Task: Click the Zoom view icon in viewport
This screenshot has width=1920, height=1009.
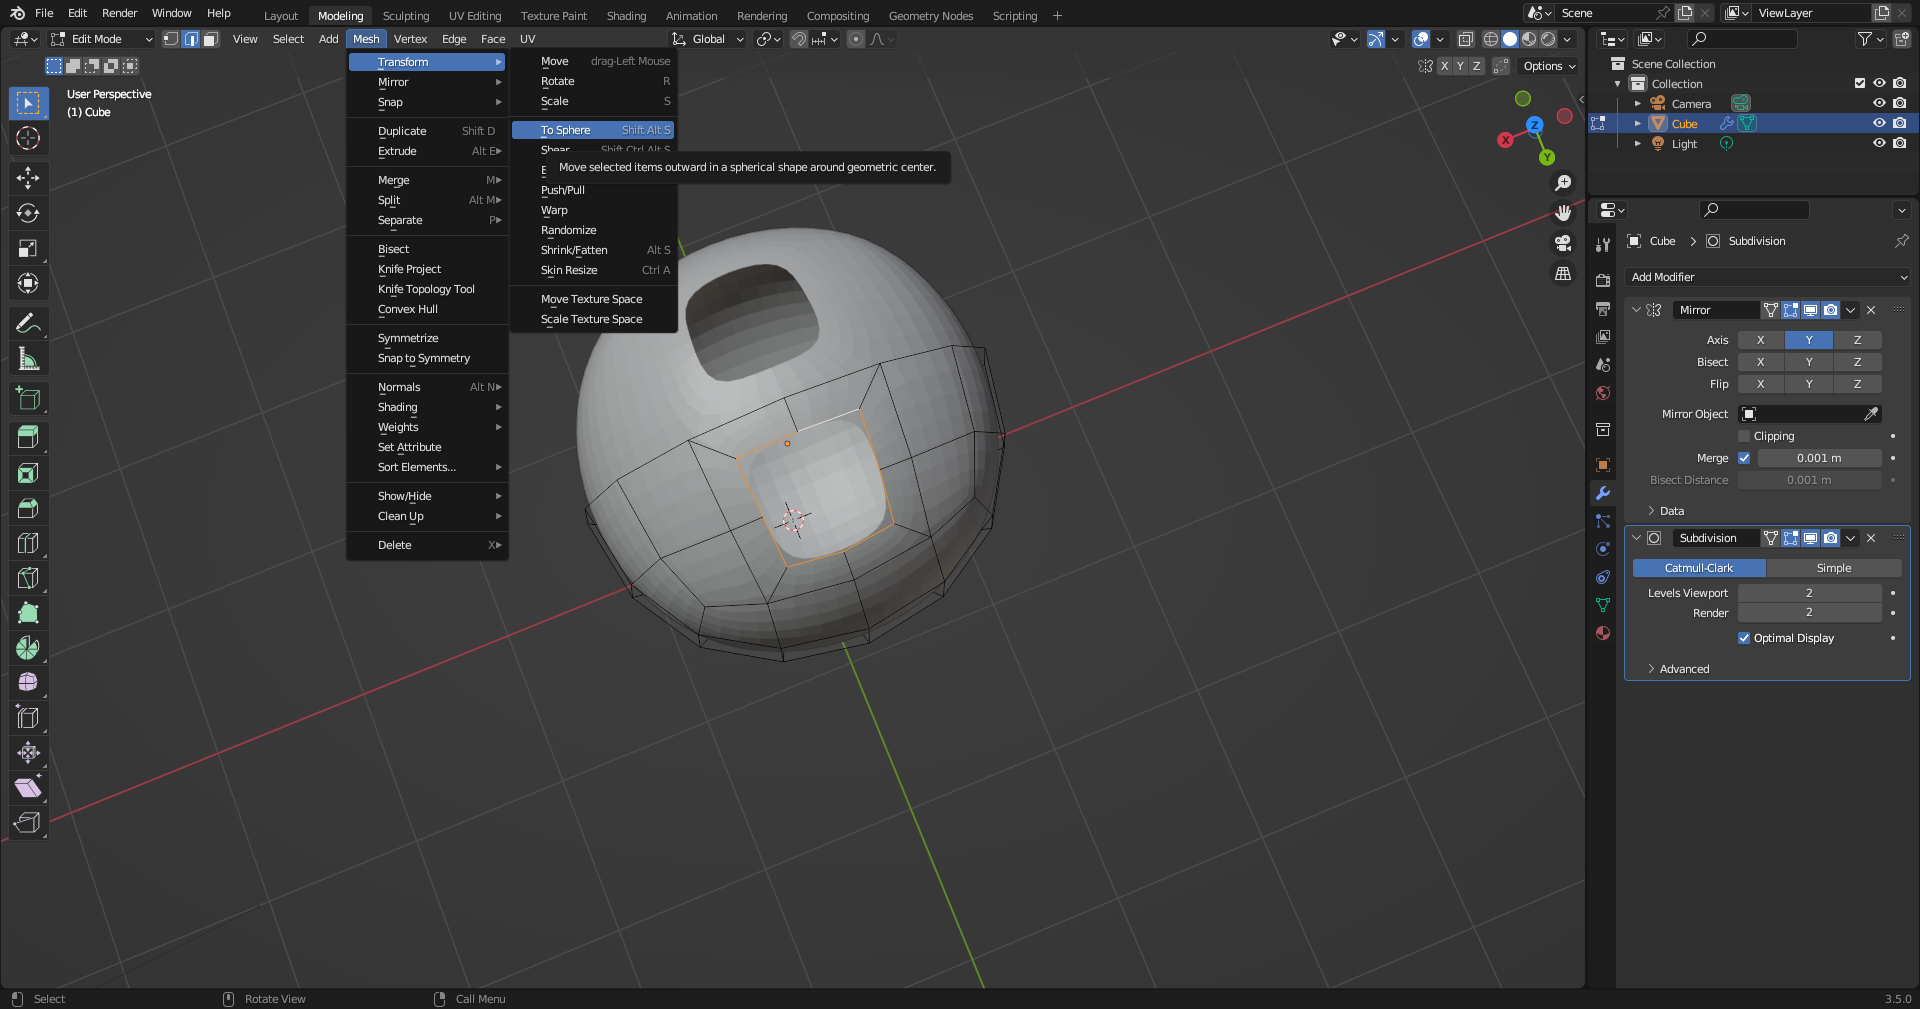Action: [1563, 183]
